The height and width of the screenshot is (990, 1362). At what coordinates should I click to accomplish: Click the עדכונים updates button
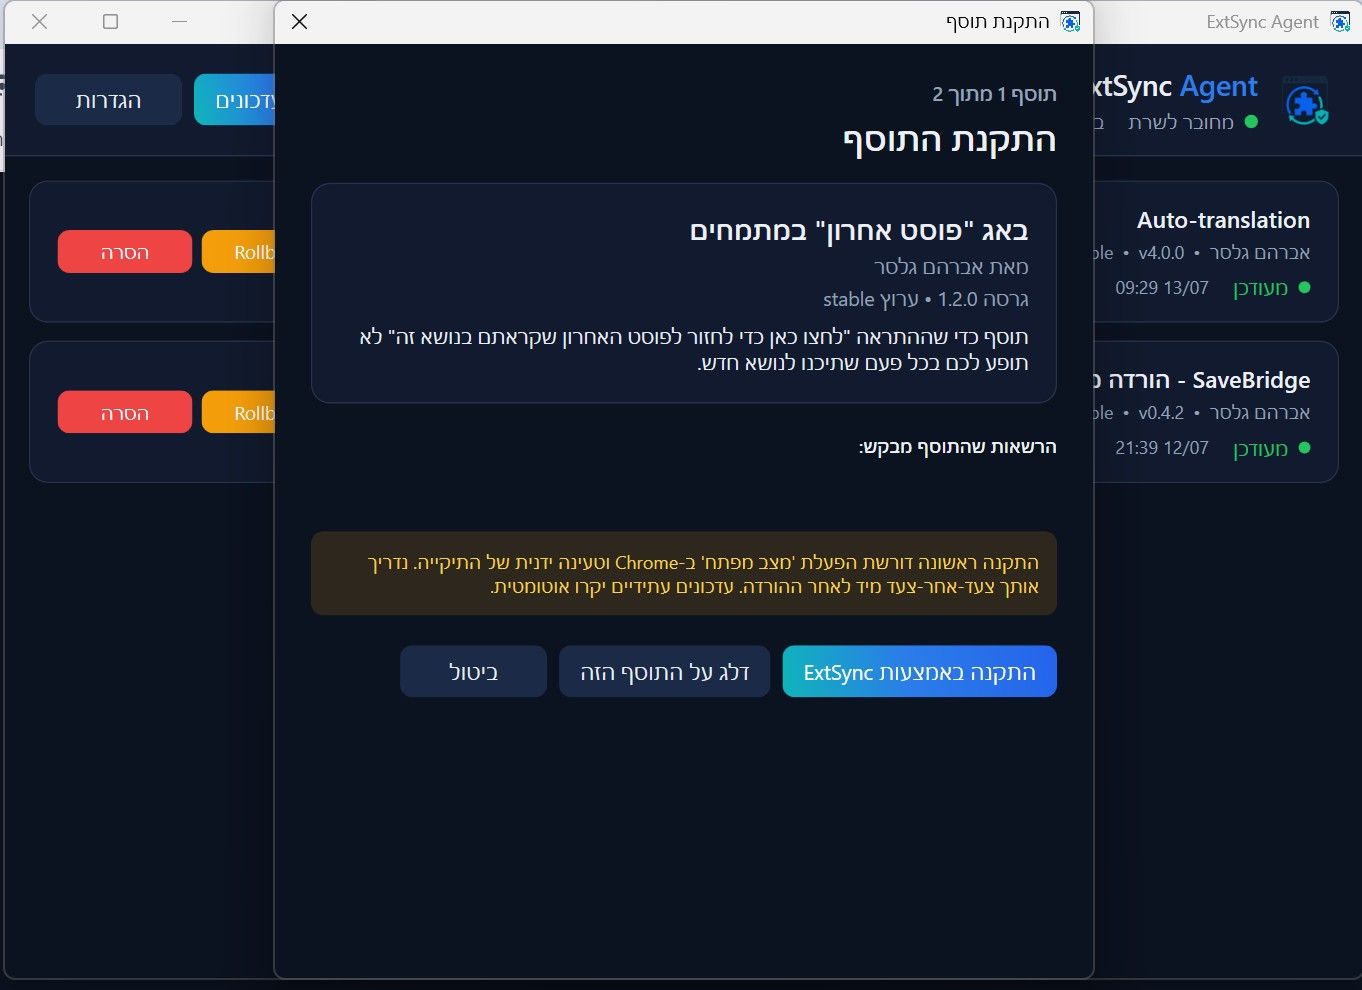coord(235,100)
